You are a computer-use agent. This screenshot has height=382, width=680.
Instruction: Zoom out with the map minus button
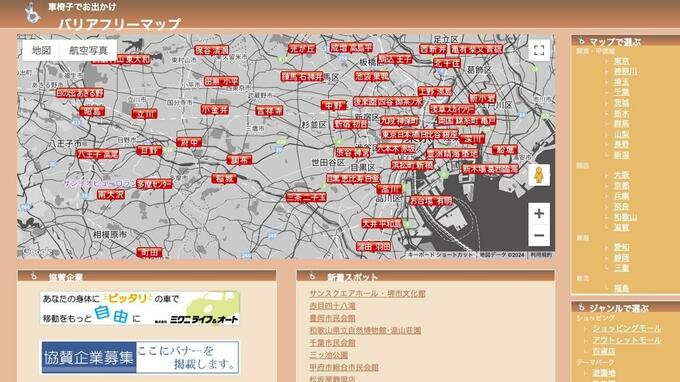pos(539,235)
